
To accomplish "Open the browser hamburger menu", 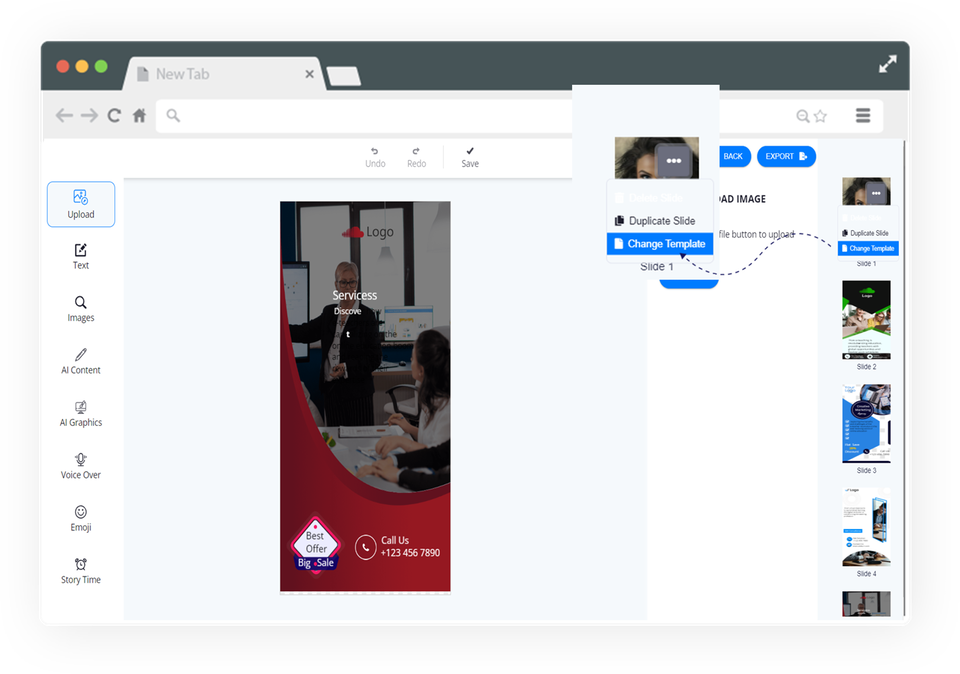I will [x=863, y=115].
